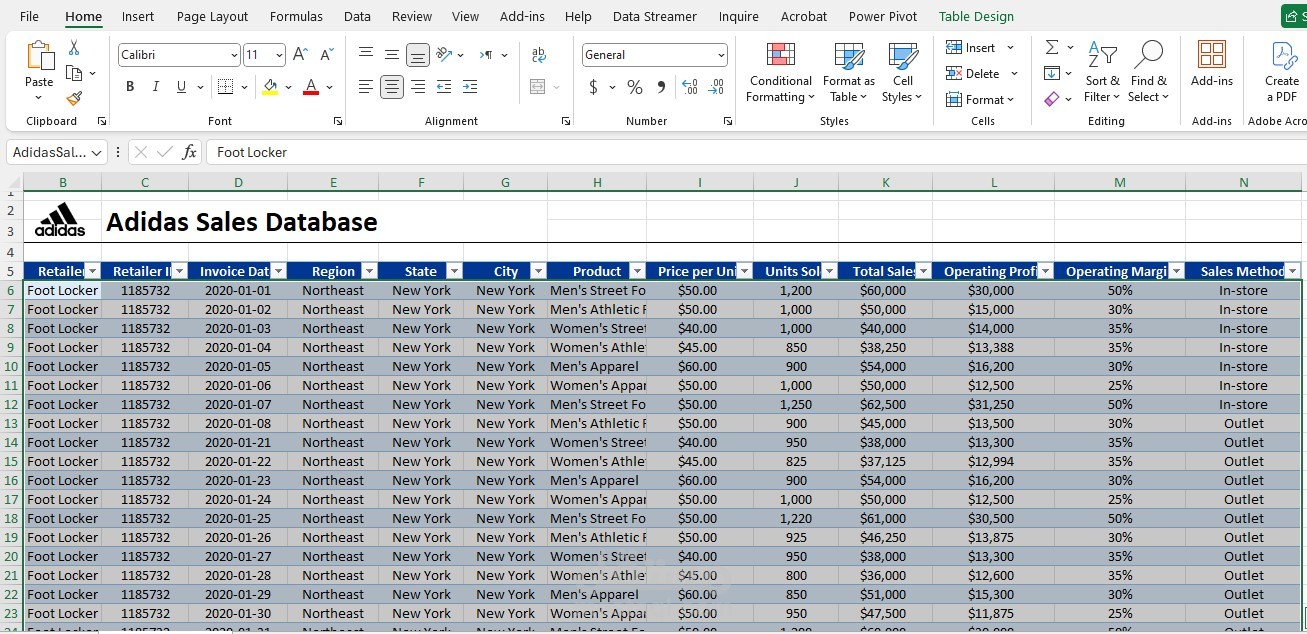Apply Percent Style format

[634, 87]
